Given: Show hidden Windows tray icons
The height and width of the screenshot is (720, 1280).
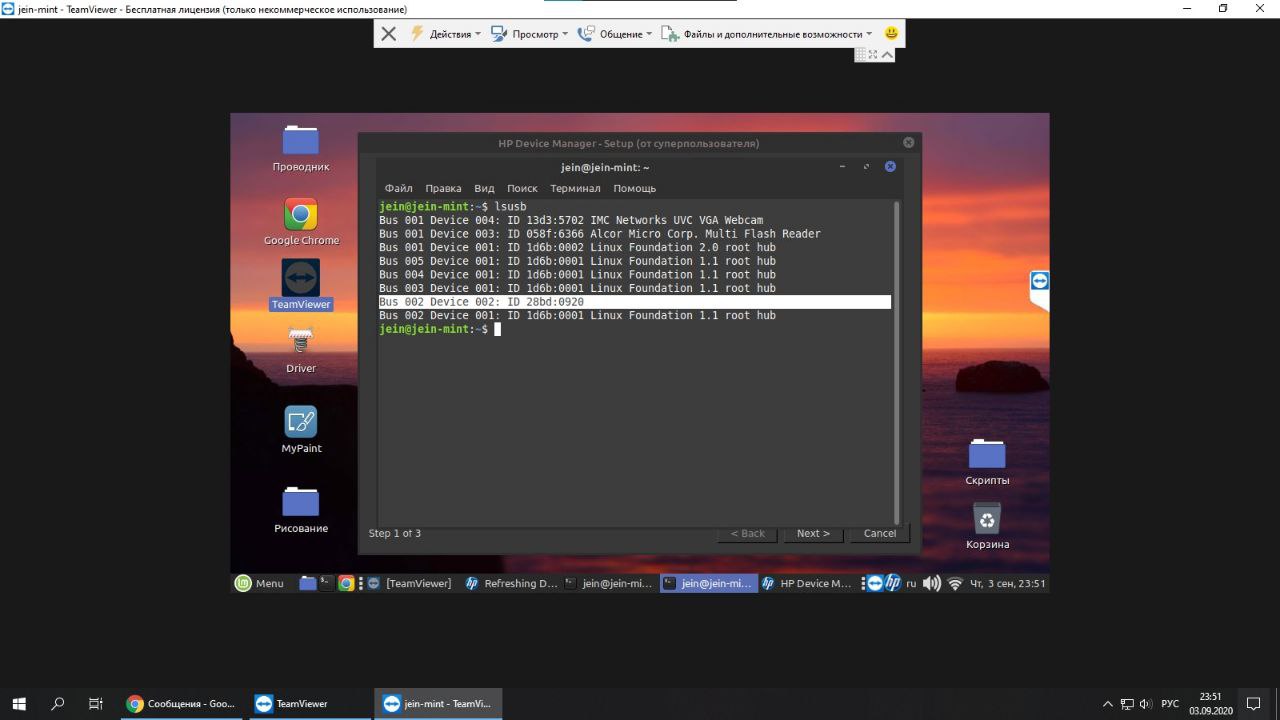Looking at the screenshot, I should (1107, 704).
